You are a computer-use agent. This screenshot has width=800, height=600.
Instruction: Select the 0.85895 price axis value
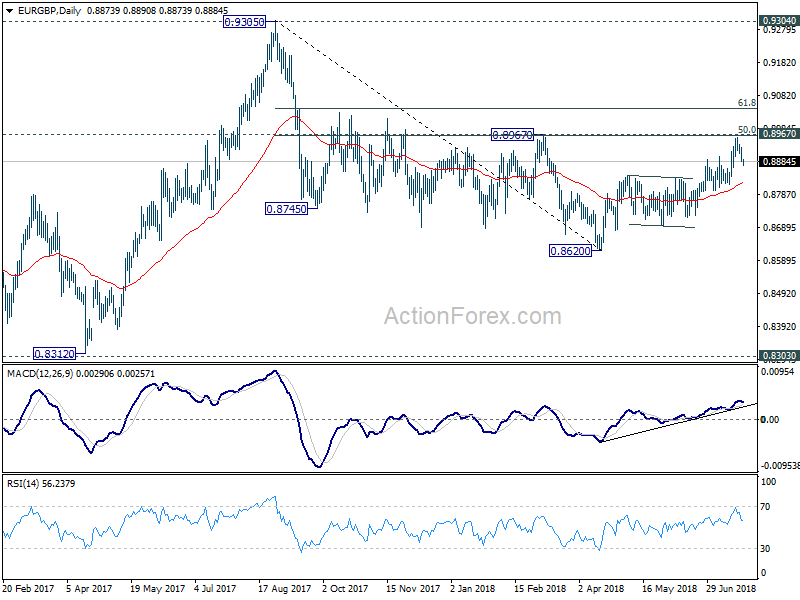pyautogui.click(x=780, y=261)
